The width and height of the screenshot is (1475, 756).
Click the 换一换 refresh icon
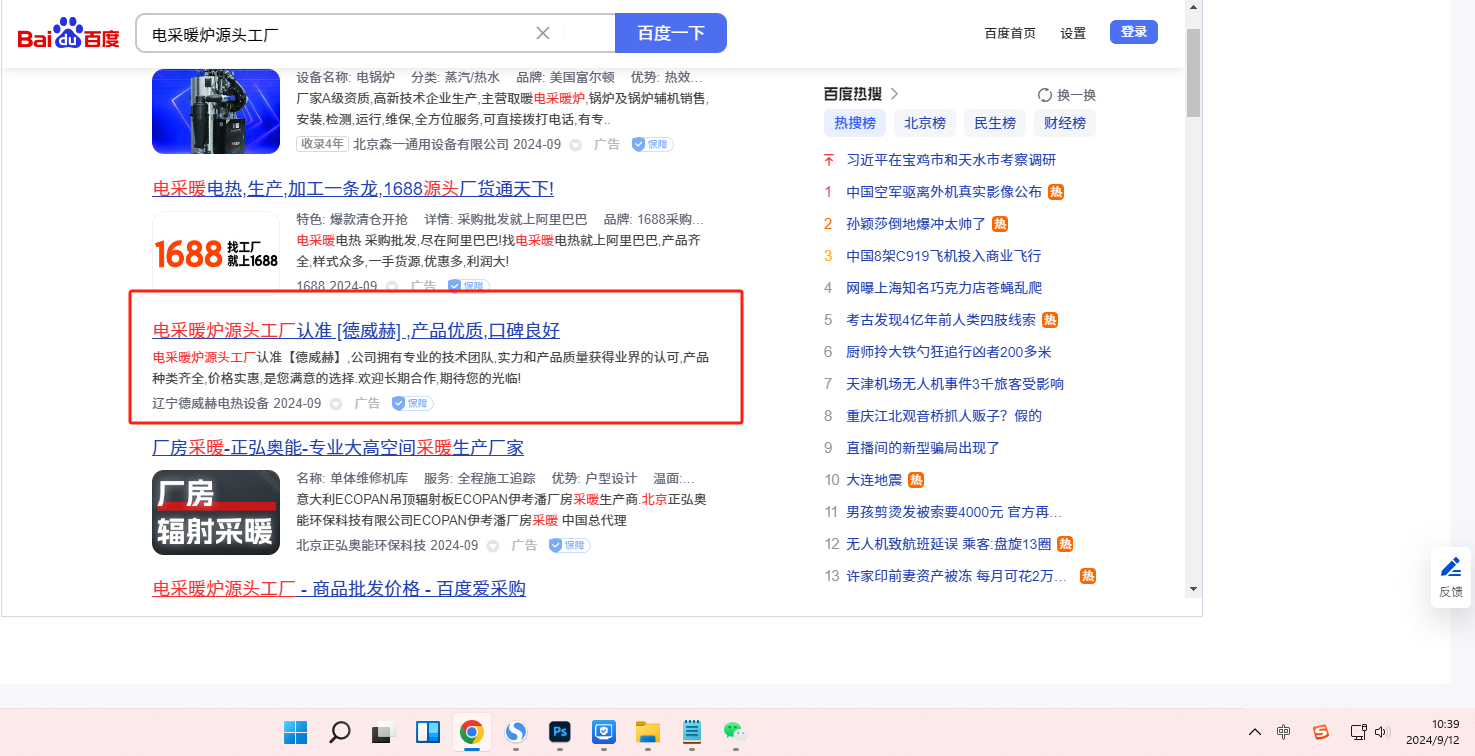tap(1045, 95)
